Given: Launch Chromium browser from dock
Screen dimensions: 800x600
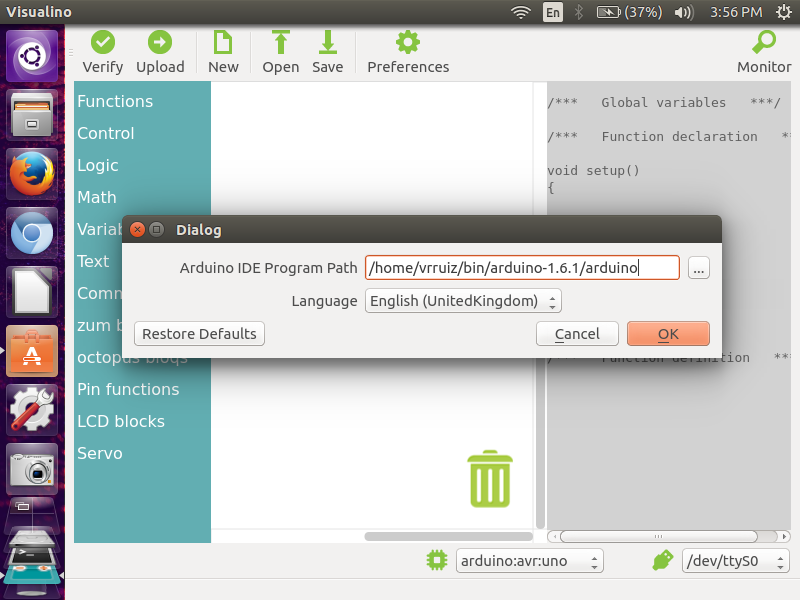Looking at the screenshot, I should 32,233.
